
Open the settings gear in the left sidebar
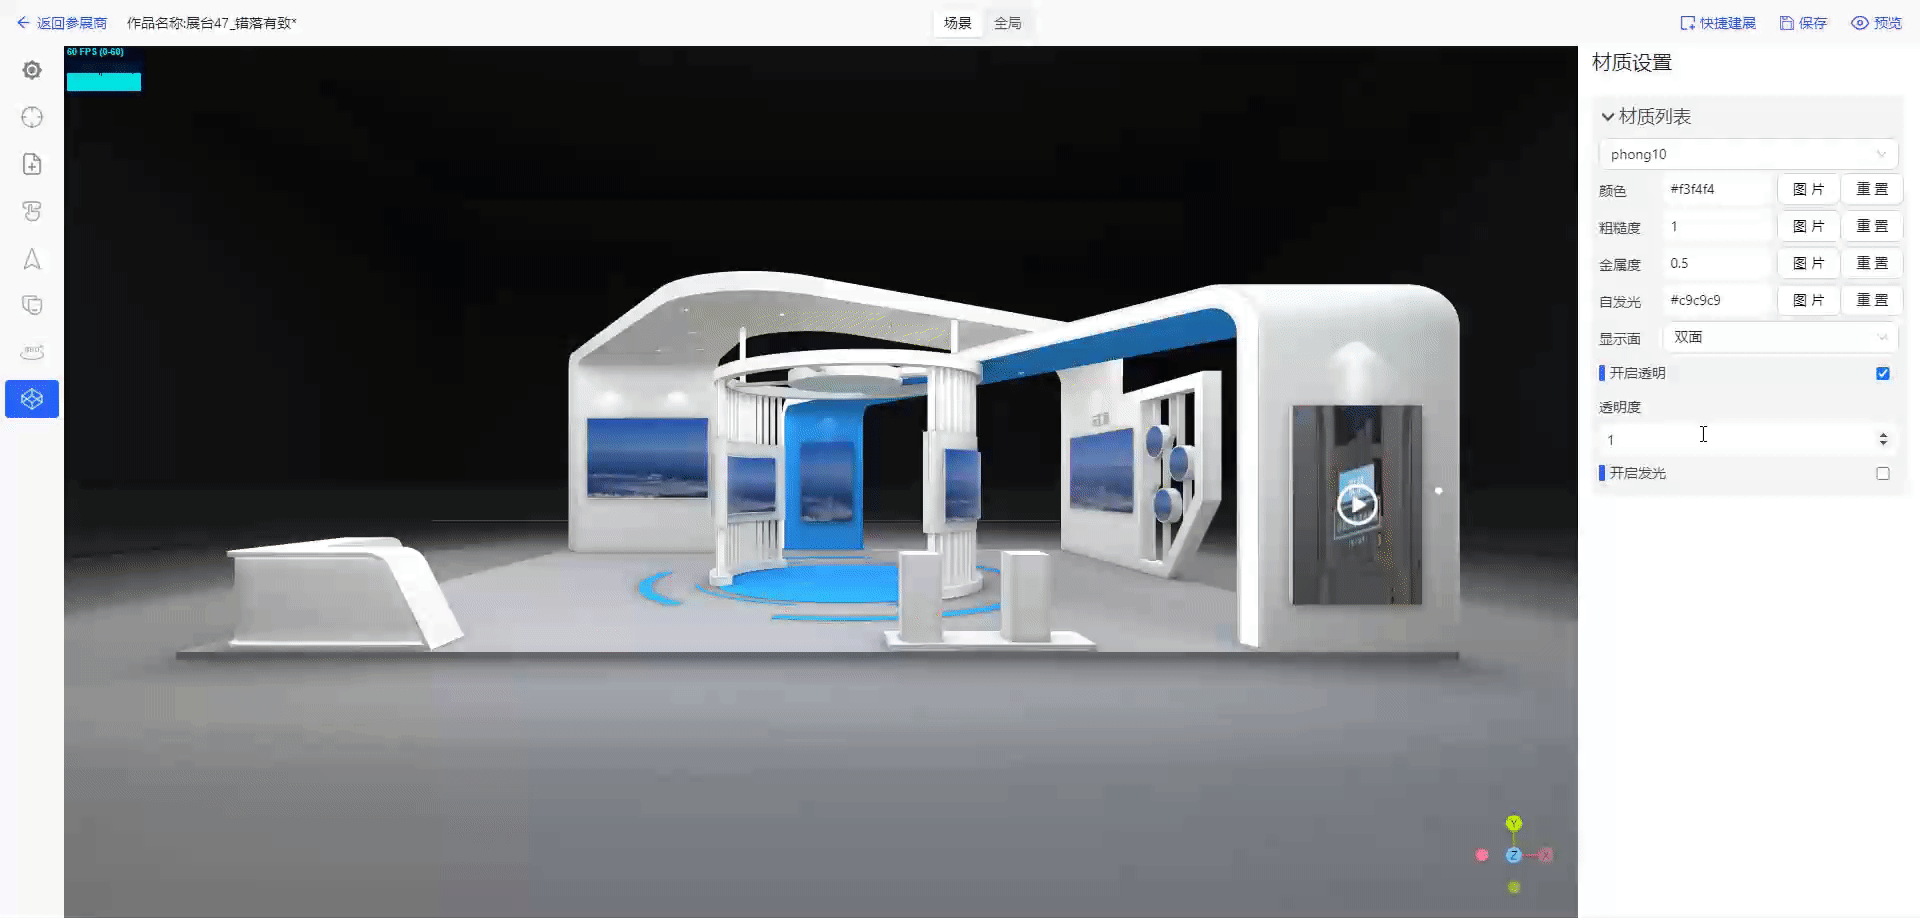[x=32, y=70]
